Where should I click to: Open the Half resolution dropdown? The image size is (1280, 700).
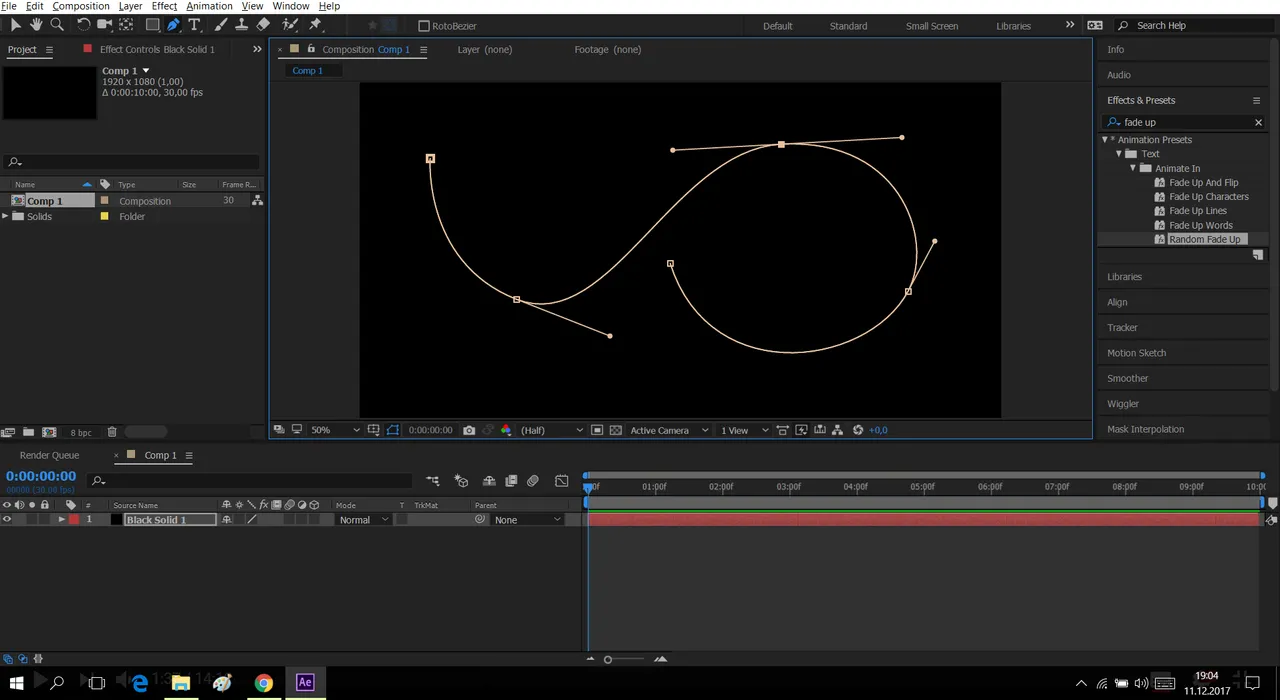click(551, 430)
